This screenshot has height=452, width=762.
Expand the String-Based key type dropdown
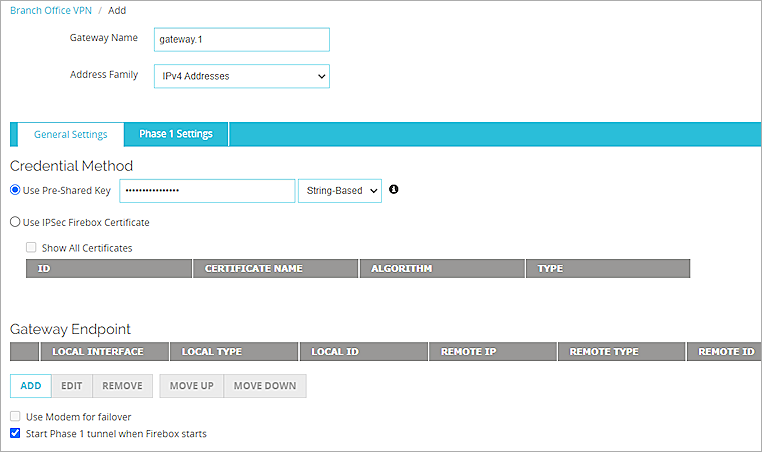(339, 191)
